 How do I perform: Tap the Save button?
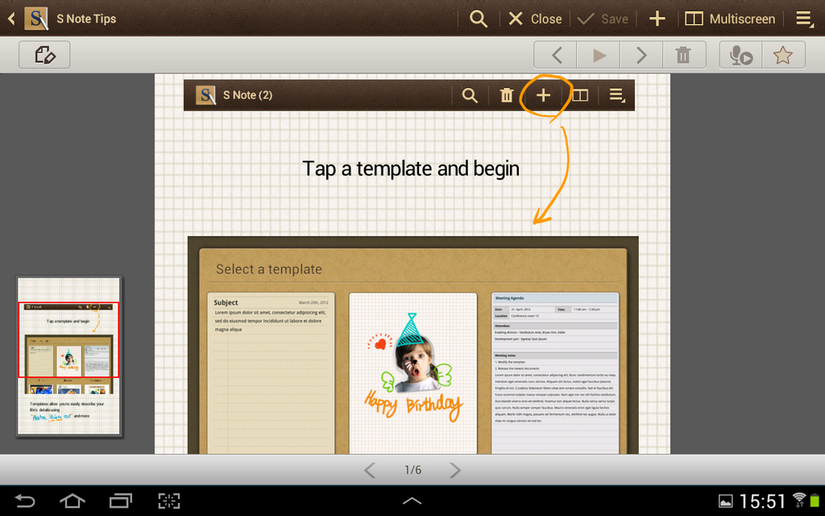coord(603,19)
